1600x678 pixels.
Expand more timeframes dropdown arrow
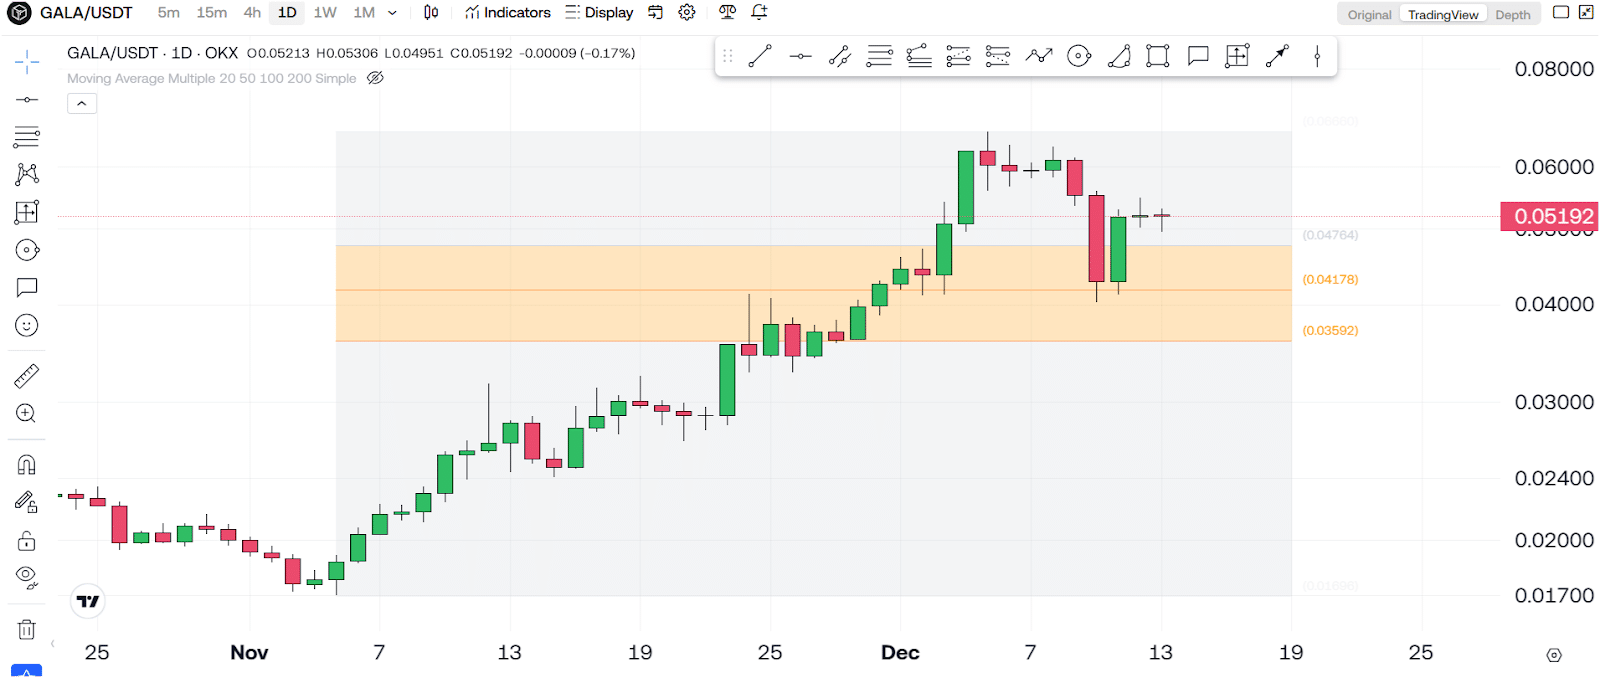pyautogui.click(x=392, y=13)
